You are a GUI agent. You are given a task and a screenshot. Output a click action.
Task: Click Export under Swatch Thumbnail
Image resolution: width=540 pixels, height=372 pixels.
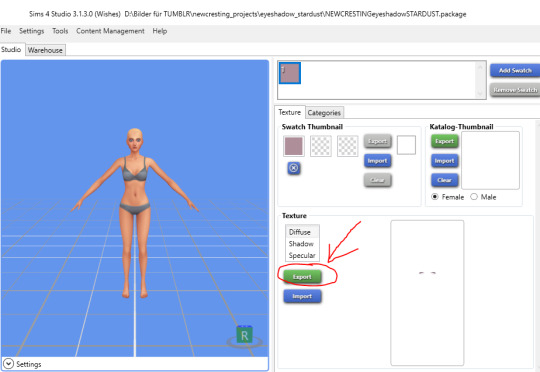[378, 141]
